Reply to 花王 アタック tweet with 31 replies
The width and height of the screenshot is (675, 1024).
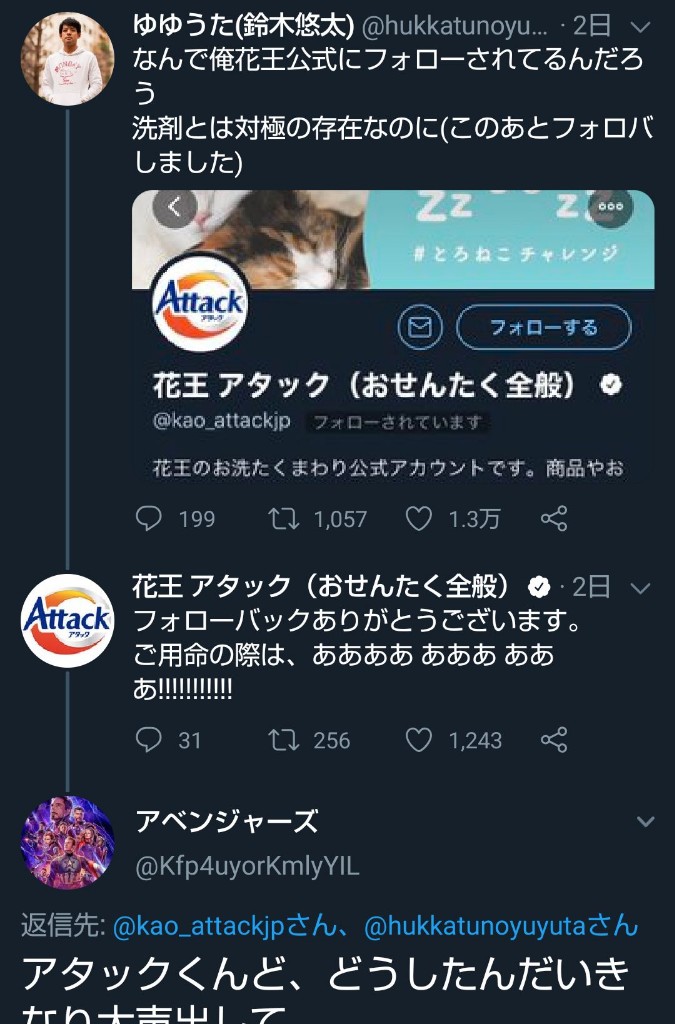149,740
